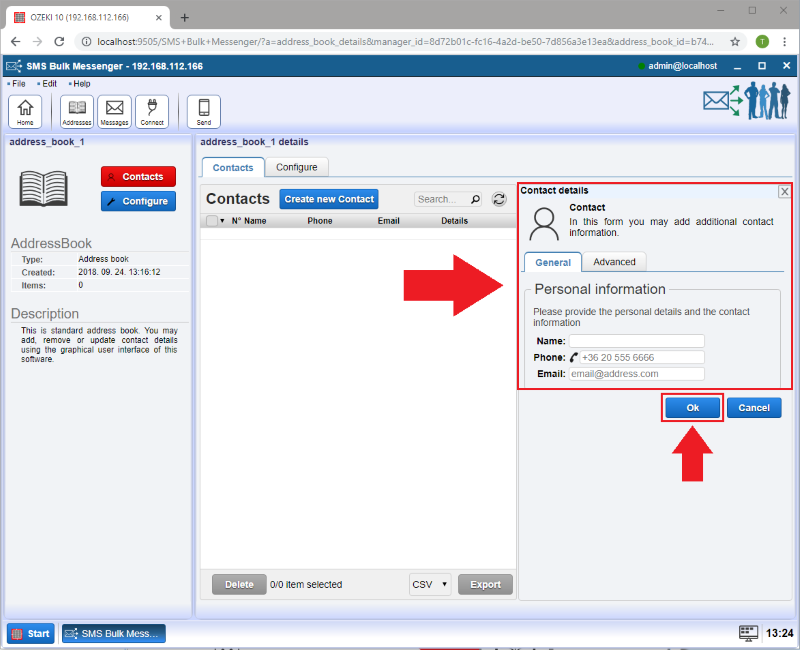Toggle the select-all contacts checkbox
This screenshot has width=800, height=650.
click(x=211, y=221)
